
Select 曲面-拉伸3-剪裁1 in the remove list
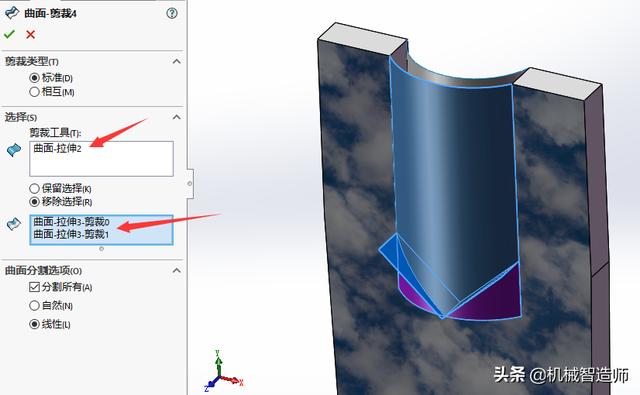click(x=71, y=234)
